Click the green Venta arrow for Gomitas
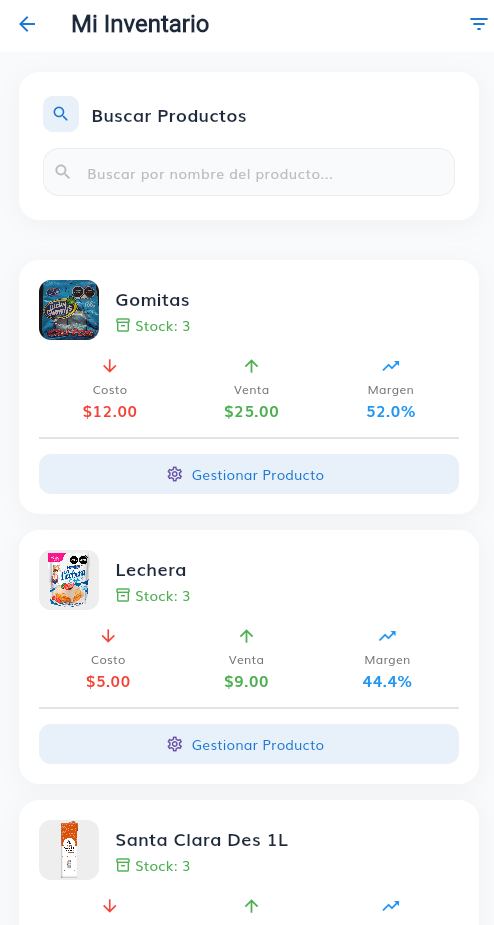The image size is (494, 925). [251, 366]
